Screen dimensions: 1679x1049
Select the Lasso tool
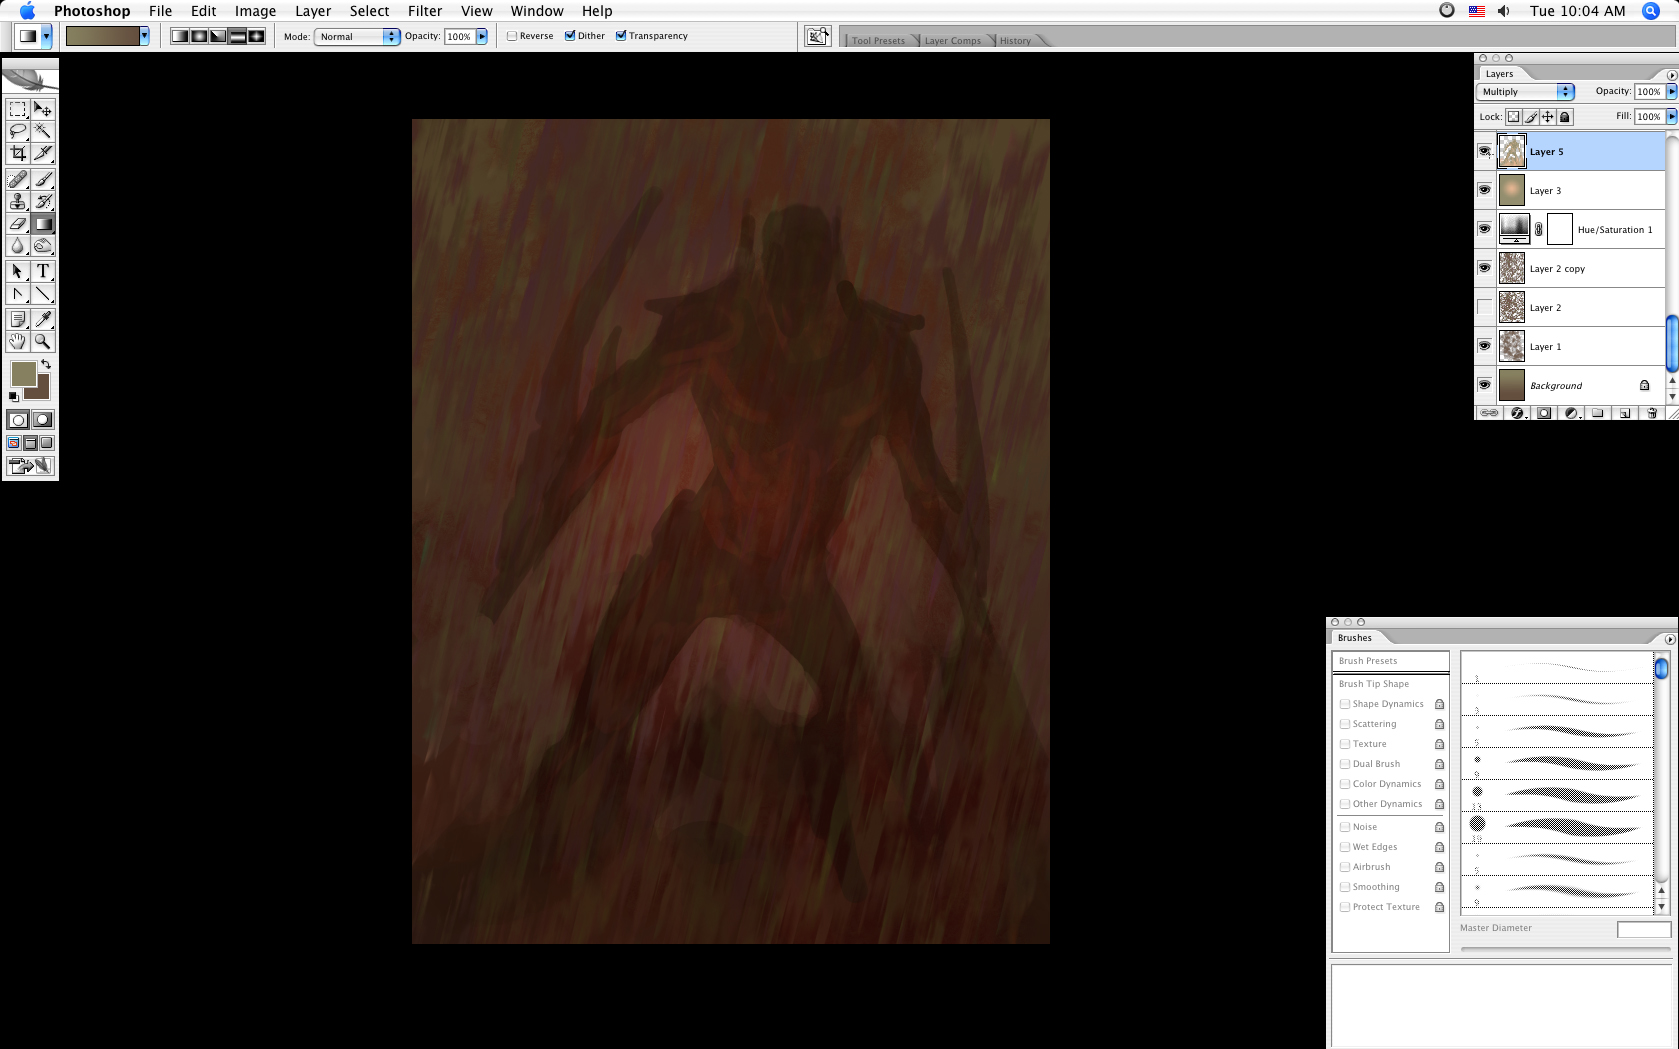pyautogui.click(x=18, y=131)
